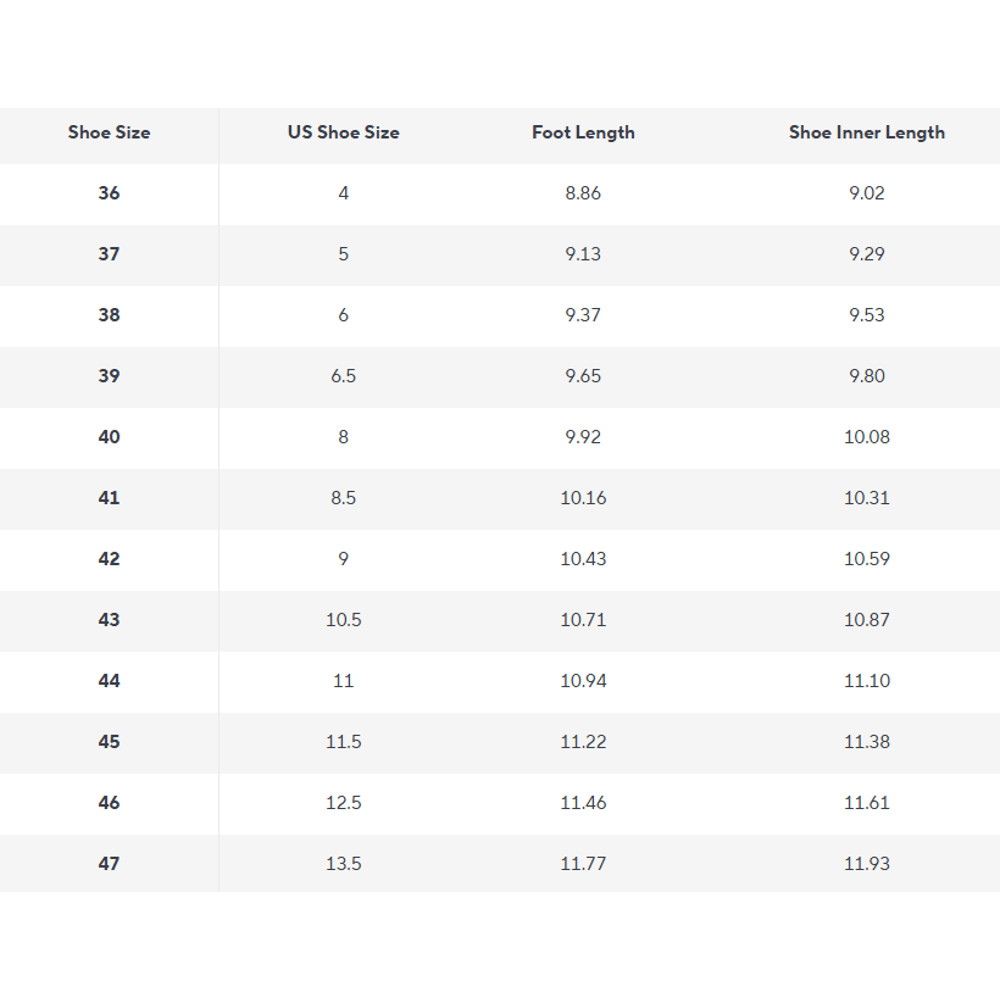Click shoe size 46 cell
The image size is (1000, 1000).
(x=109, y=803)
